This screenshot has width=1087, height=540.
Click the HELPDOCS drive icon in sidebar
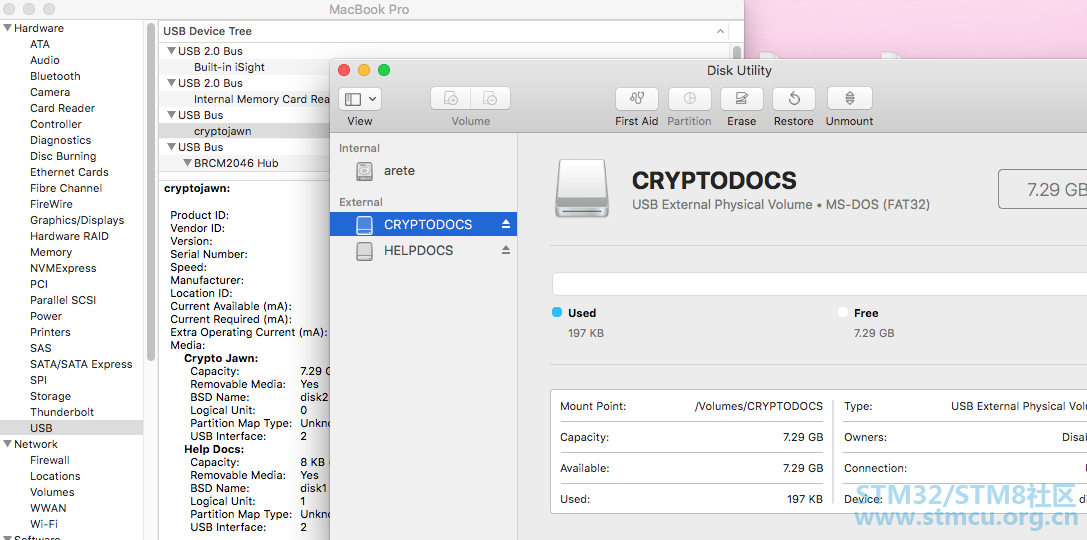(364, 250)
